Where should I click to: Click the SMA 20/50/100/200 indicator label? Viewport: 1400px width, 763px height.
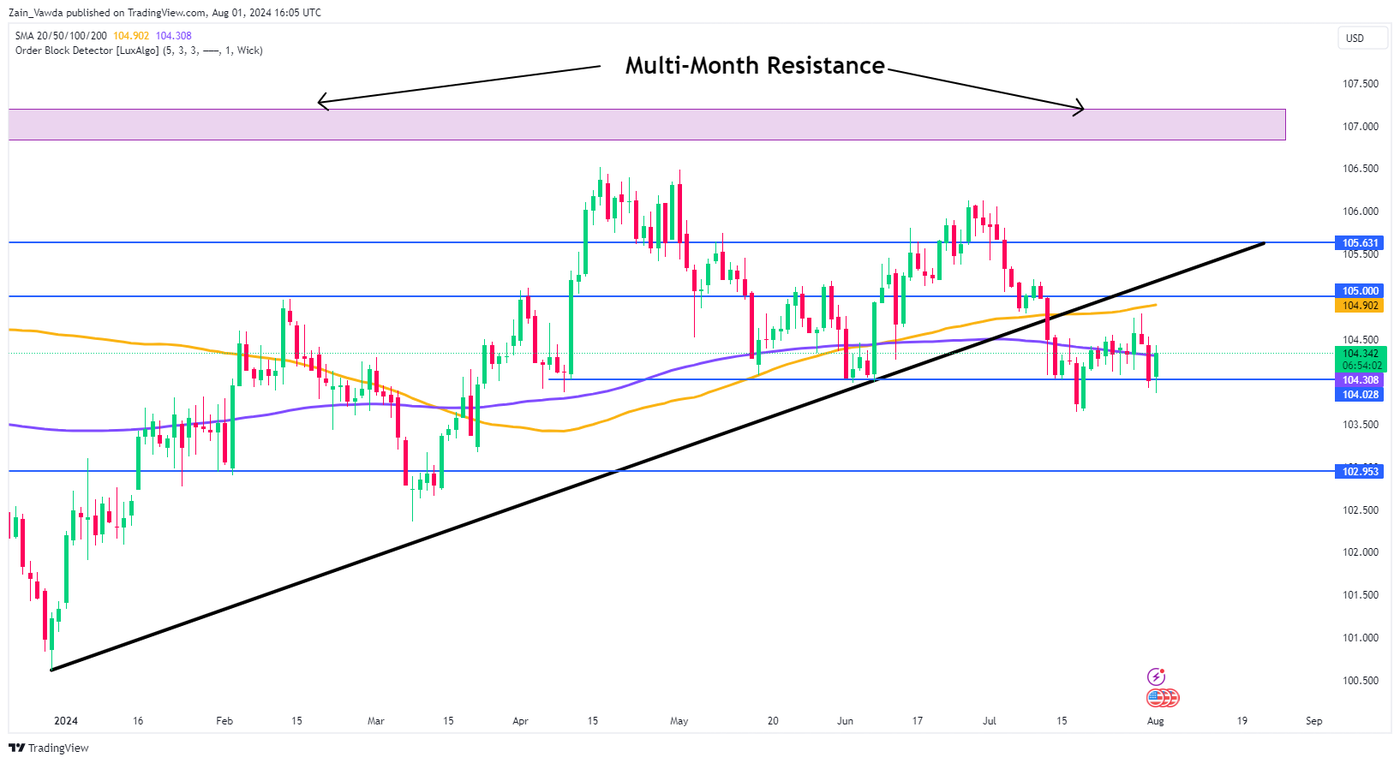(59, 37)
